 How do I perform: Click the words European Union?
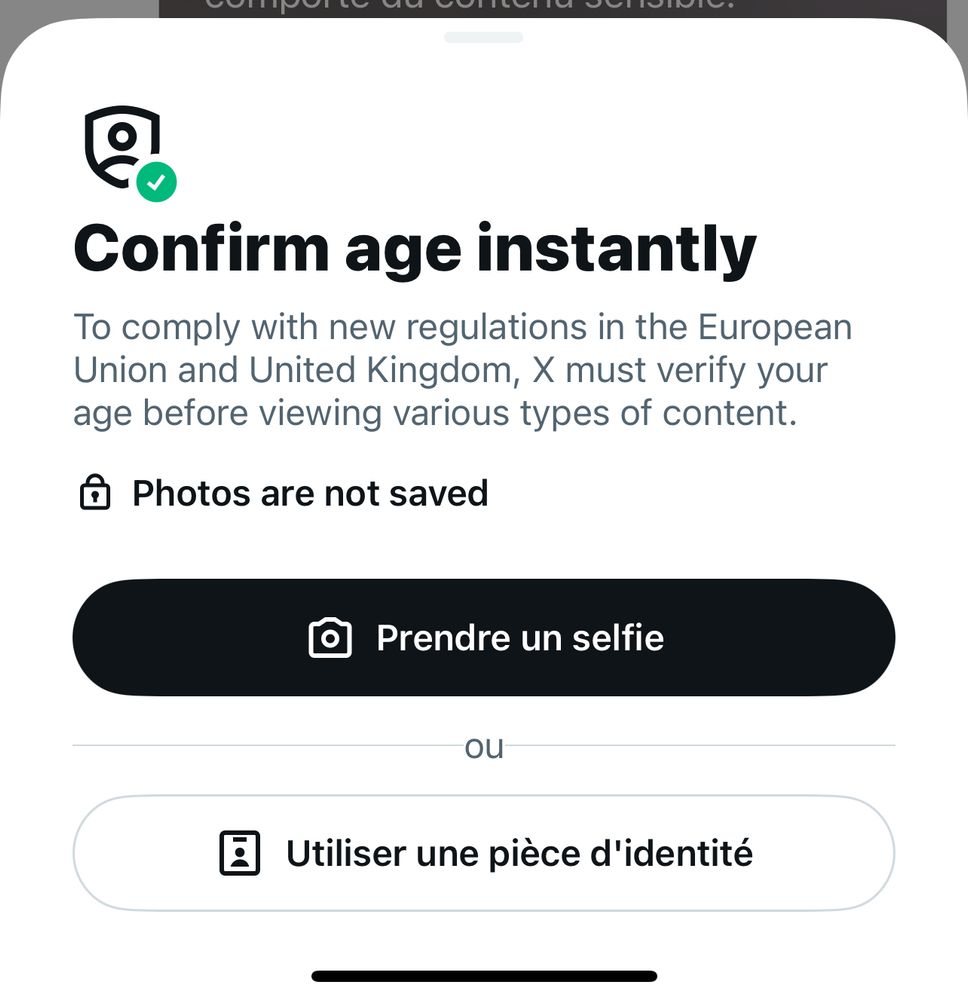point(774,327)
